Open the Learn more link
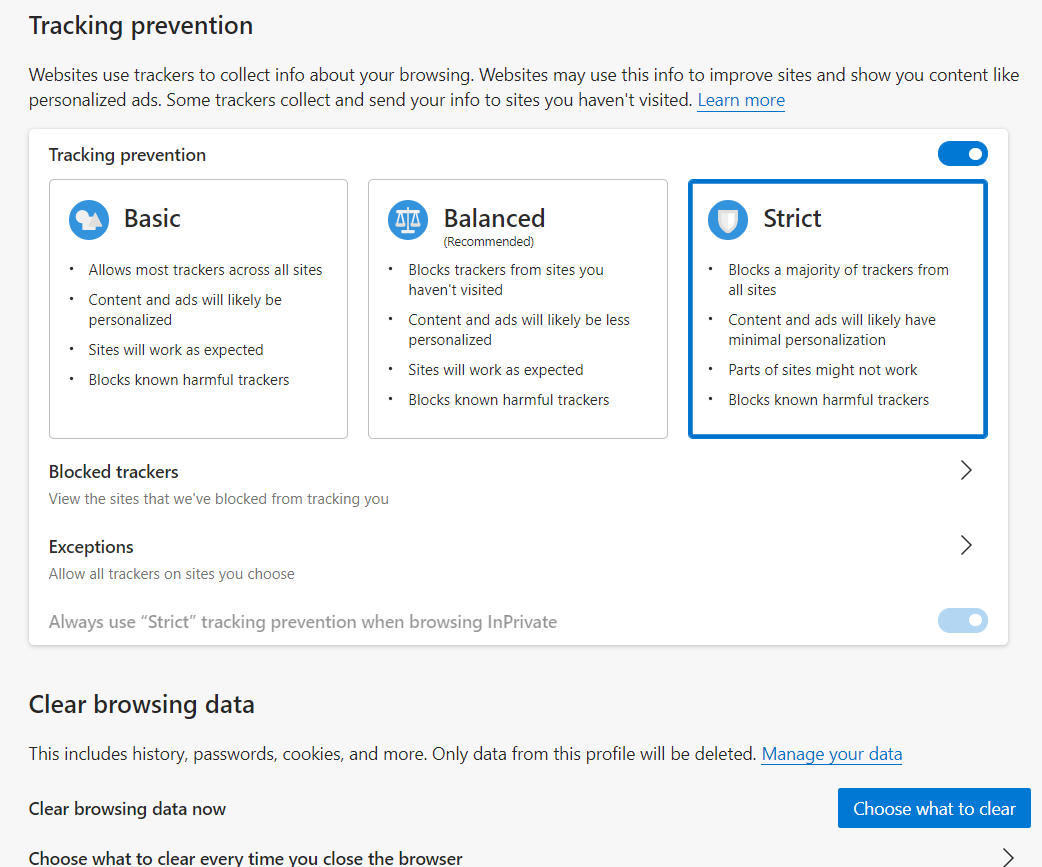Screen dimensions: 1042x867 tap(741, 100)
